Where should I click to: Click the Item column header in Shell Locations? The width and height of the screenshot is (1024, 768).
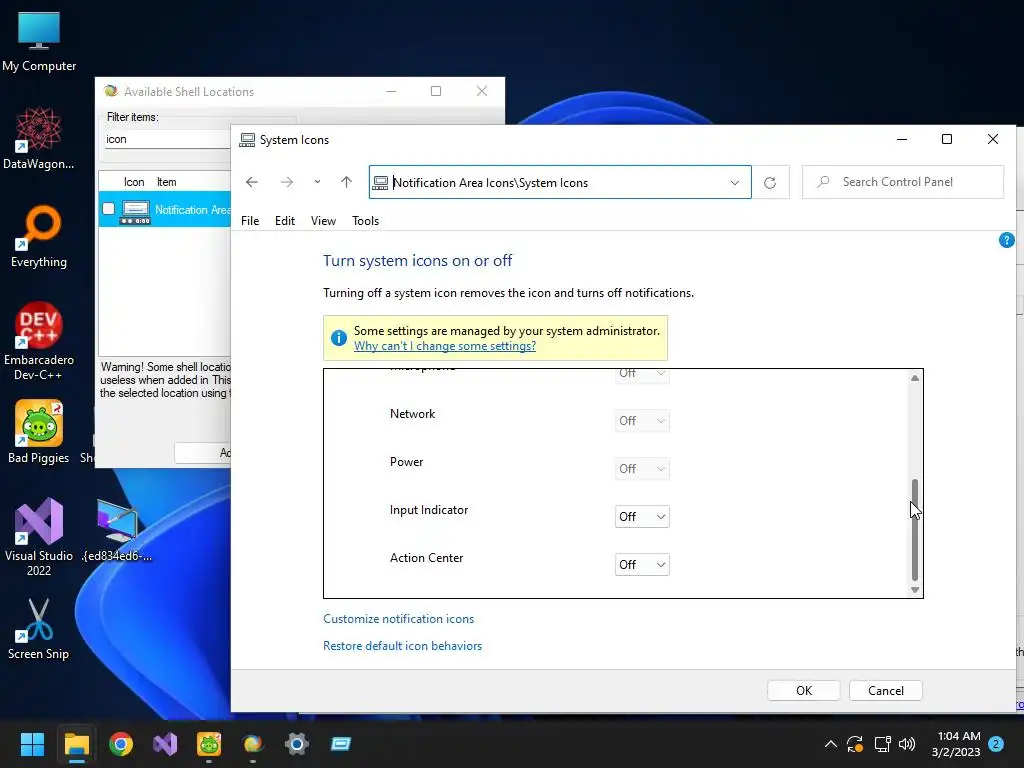pyautogui.click(x=167, y=182)
